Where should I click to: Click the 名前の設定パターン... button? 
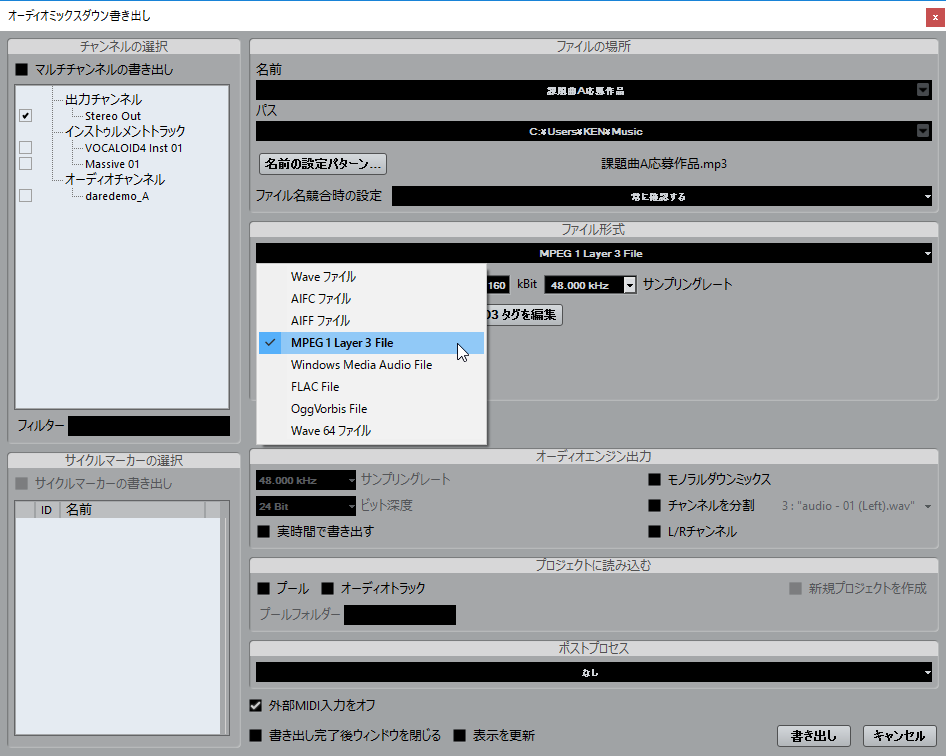click(x=323, y=164)
